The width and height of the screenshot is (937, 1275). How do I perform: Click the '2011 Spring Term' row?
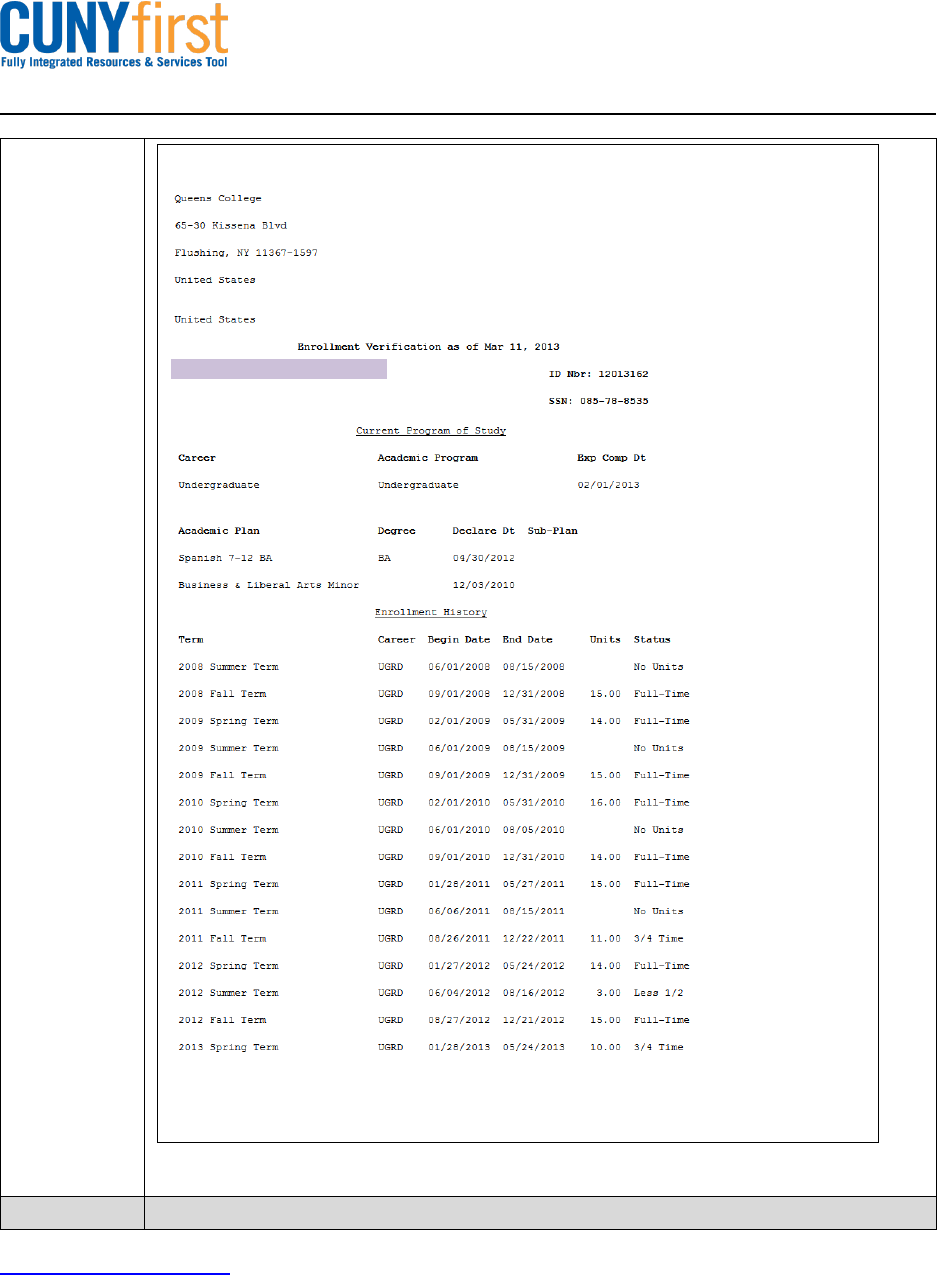click(434, 884)
